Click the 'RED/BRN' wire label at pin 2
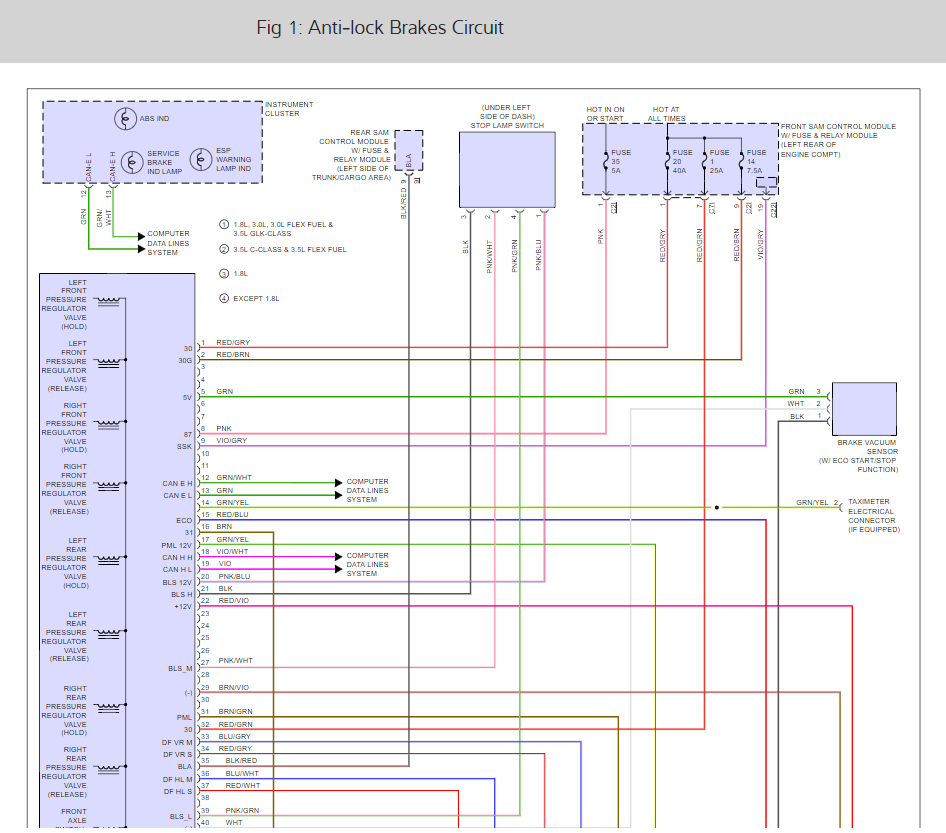Viewport: 946px width, 833px height. 233,355
